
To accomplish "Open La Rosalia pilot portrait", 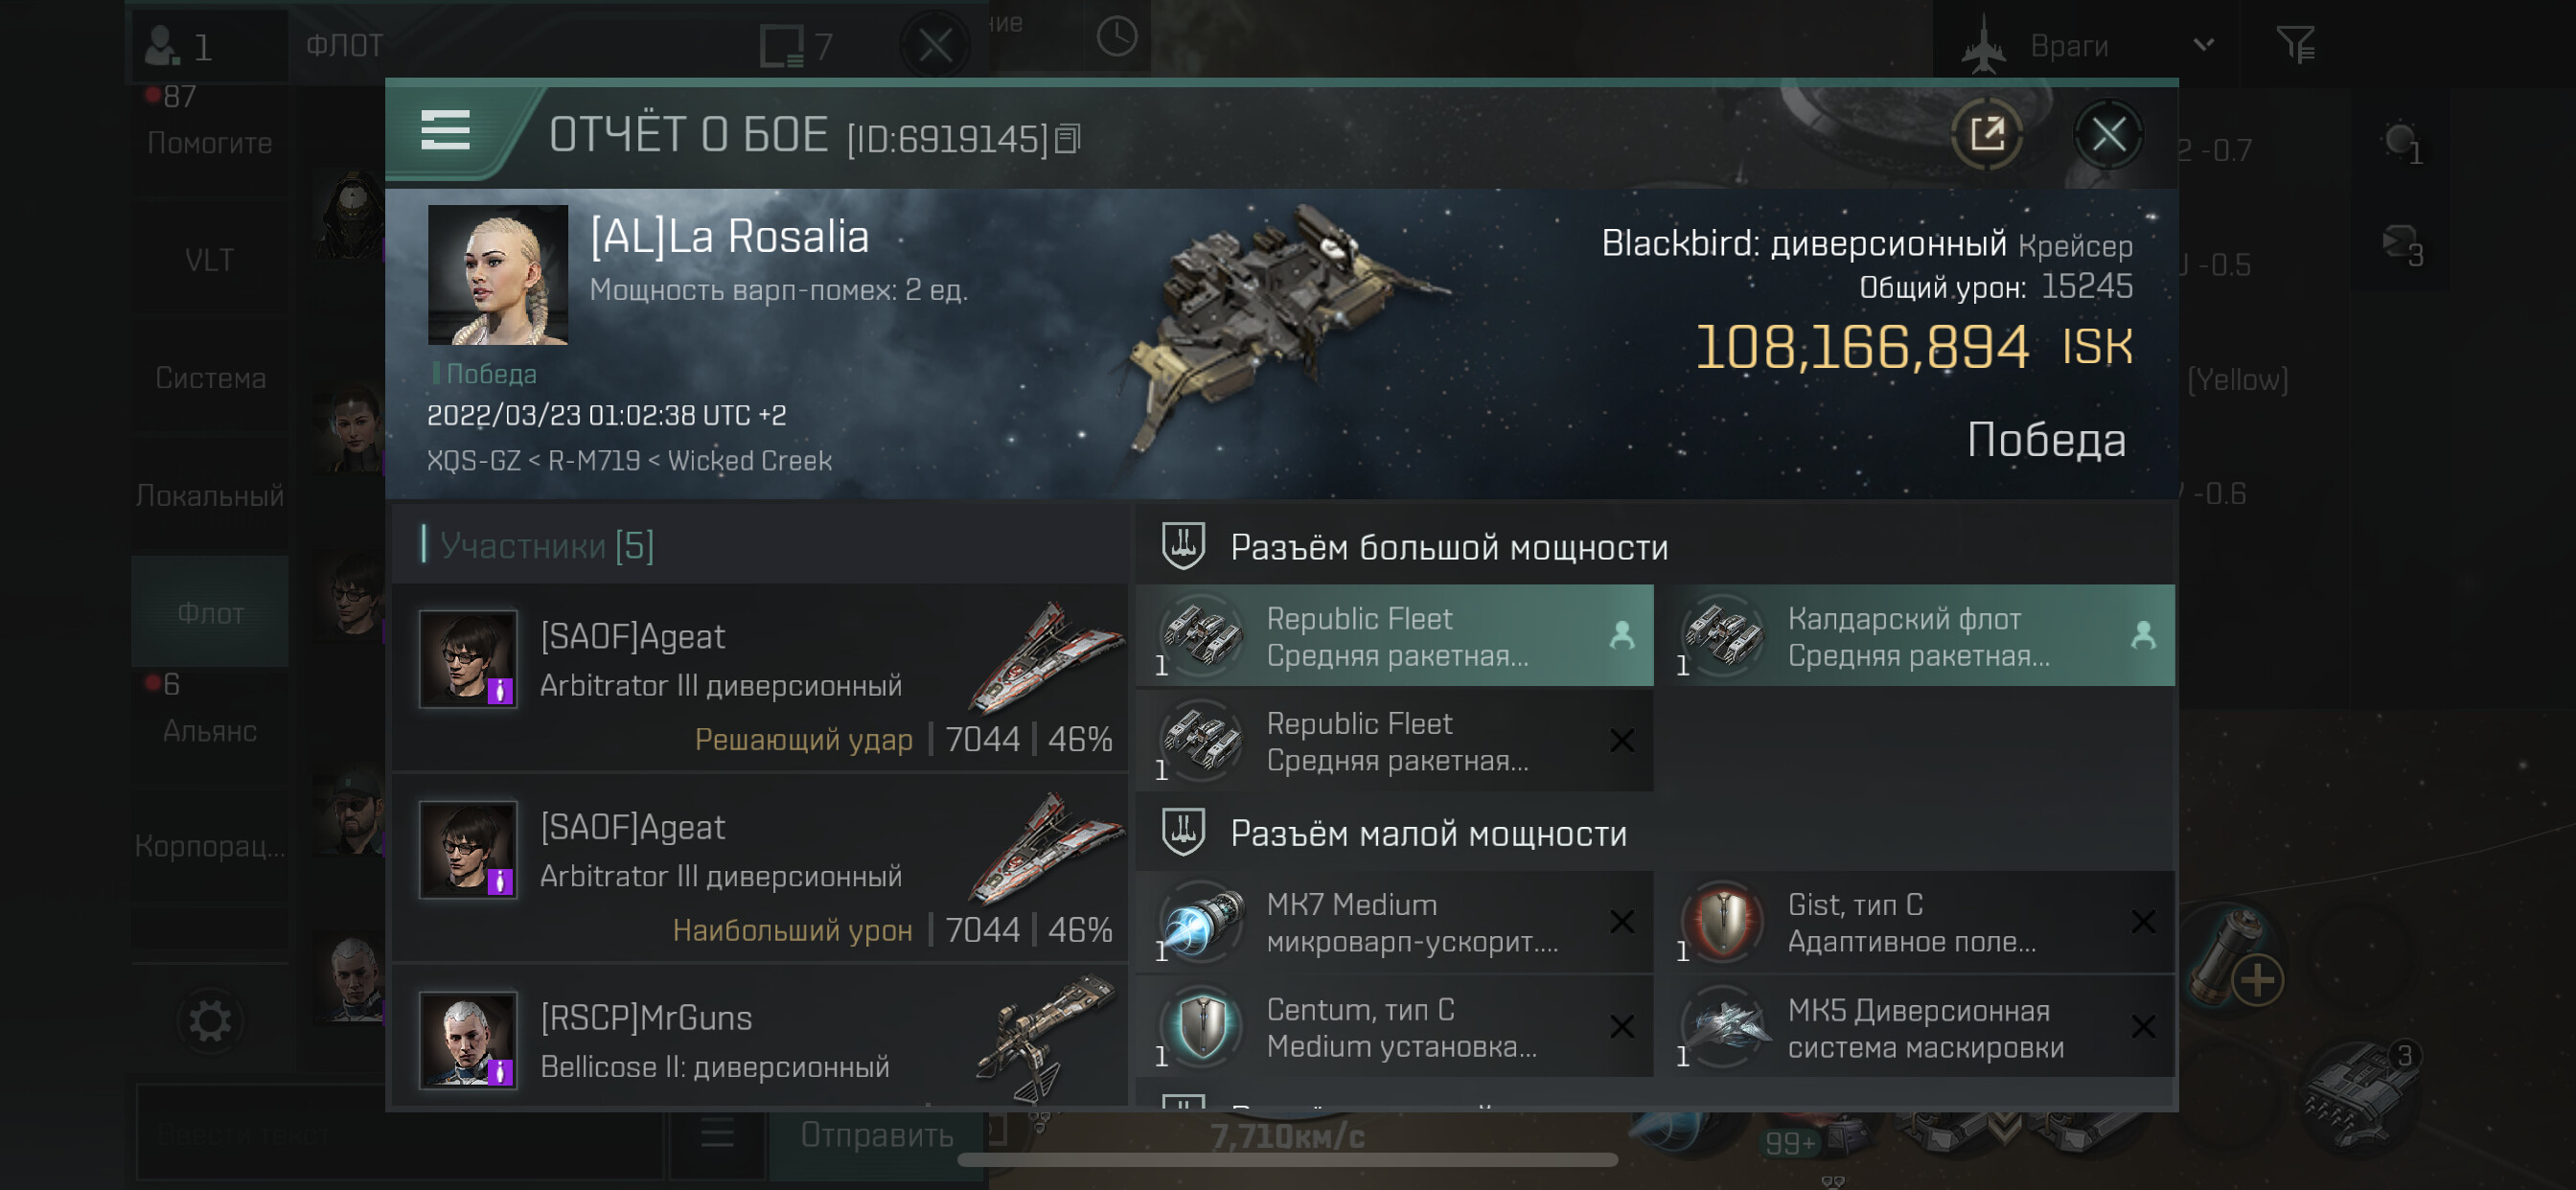I will coord(498,275).
